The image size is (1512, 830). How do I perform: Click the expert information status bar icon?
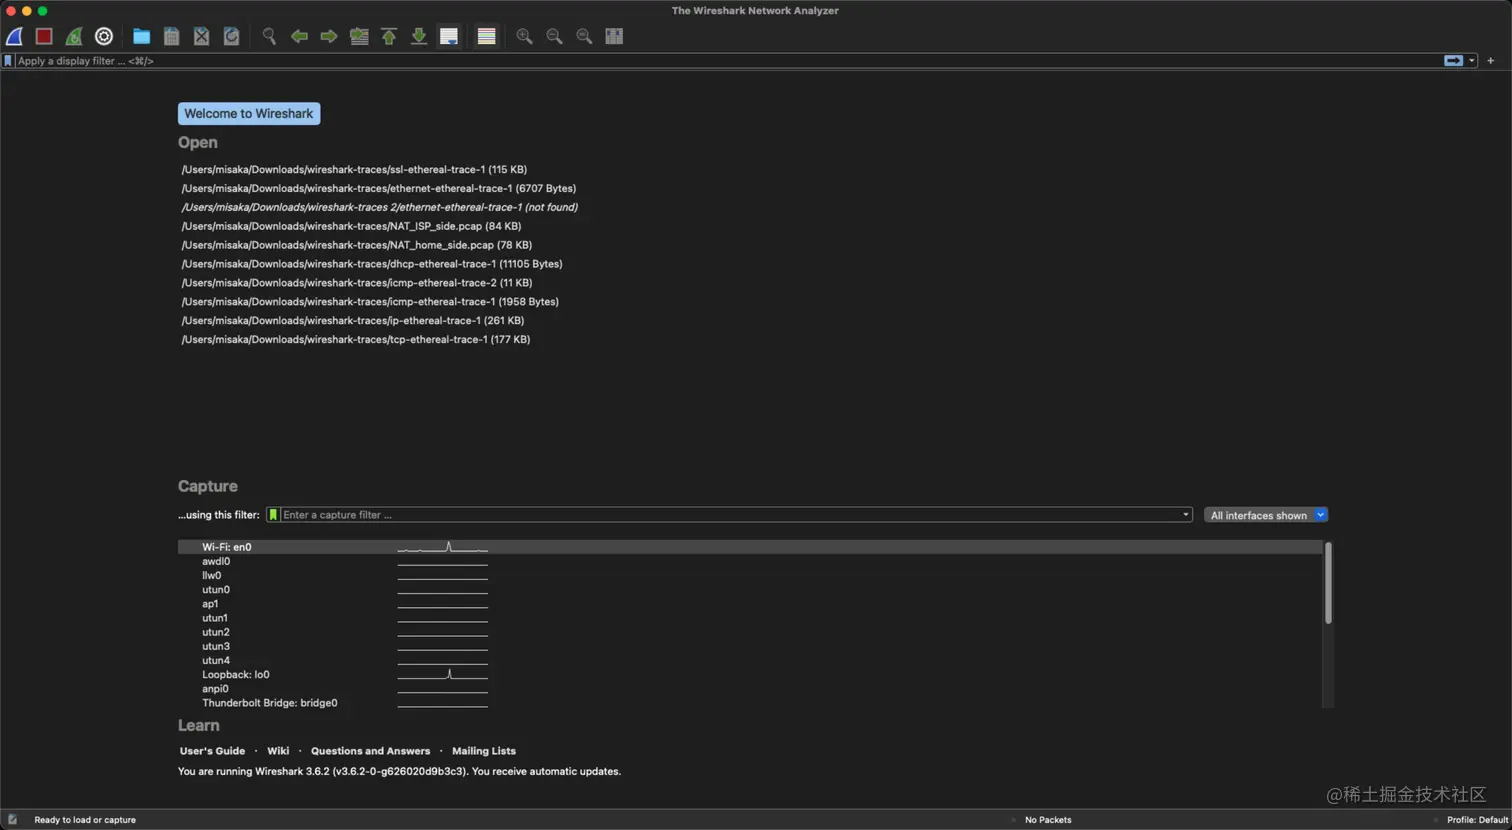[x=12, y=820]
